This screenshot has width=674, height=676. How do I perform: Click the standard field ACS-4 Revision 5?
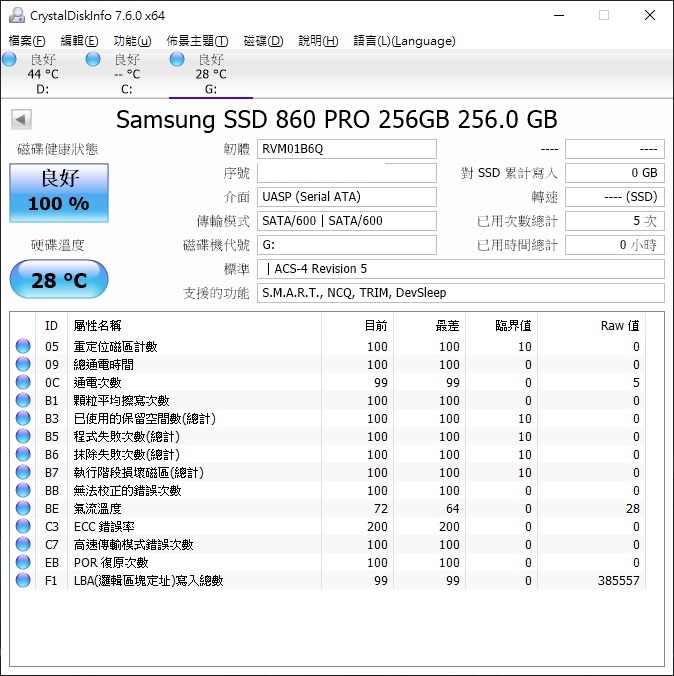click(461, 269)
